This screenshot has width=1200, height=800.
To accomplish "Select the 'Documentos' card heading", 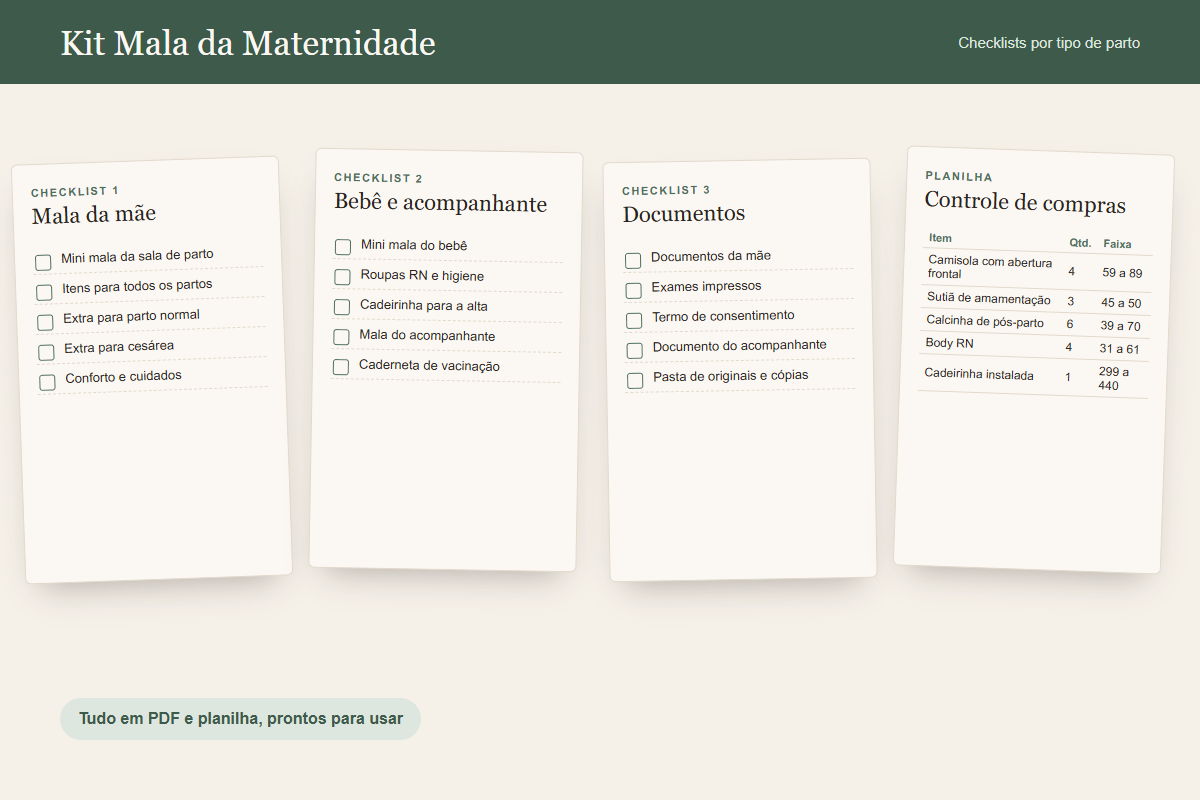I will tap(684, 214).
